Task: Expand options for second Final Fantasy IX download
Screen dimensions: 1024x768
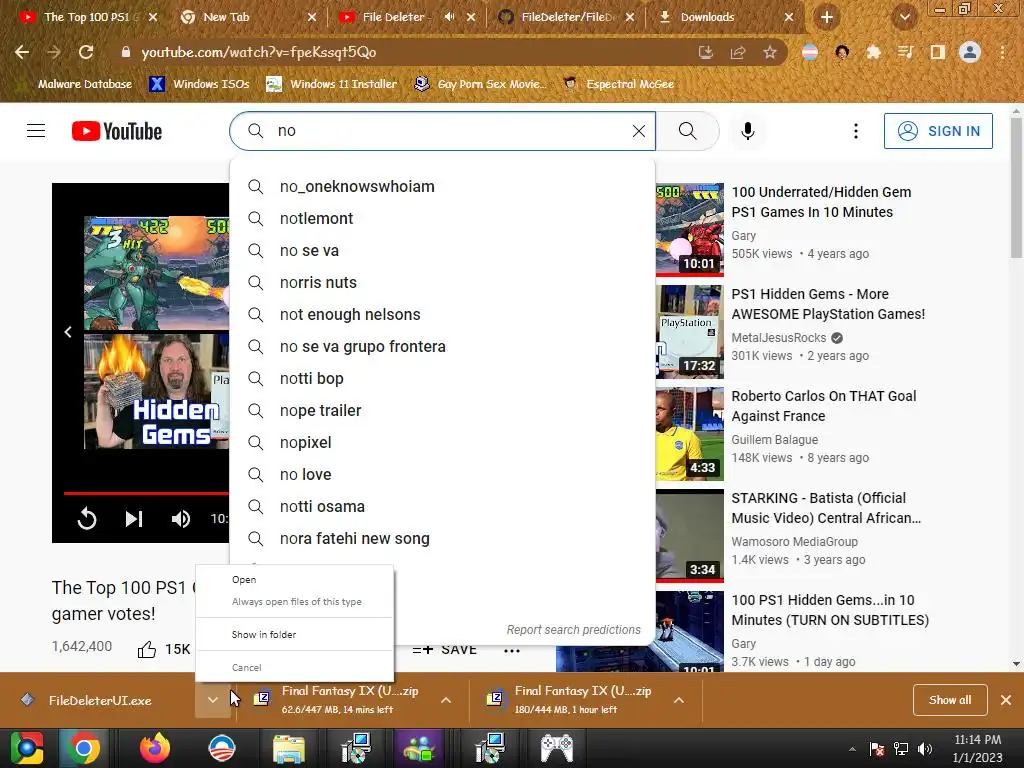Action: [x=679, y=700]
